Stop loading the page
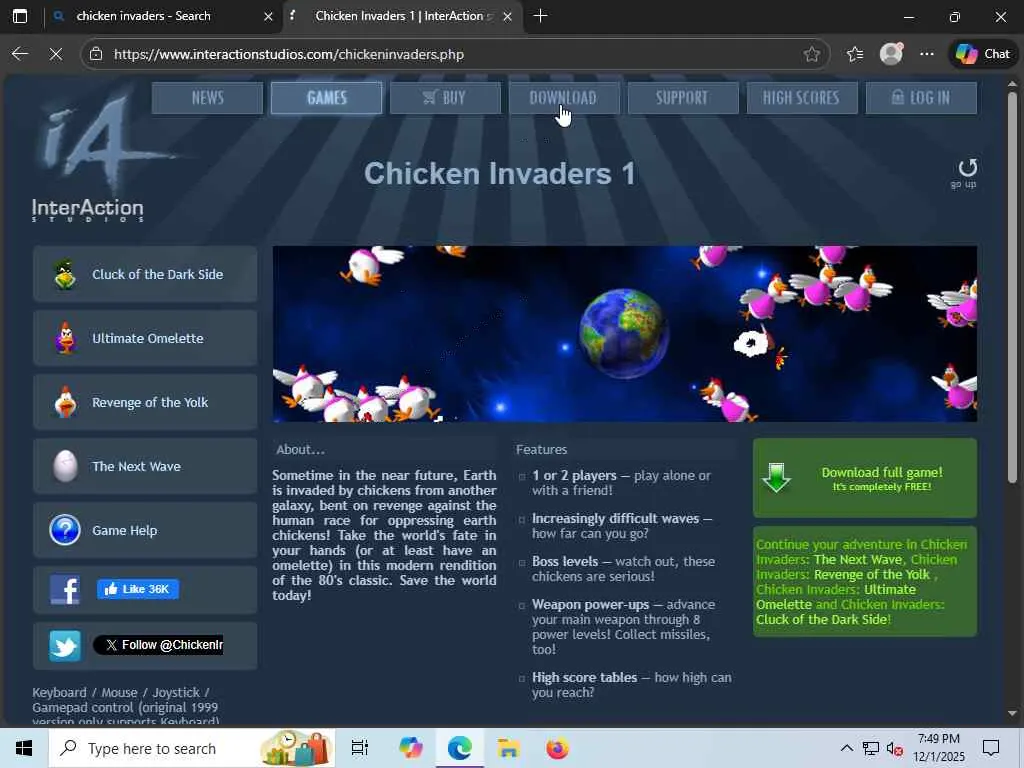This screenshot has width=1024, height=768. click(x=56, y=54)
